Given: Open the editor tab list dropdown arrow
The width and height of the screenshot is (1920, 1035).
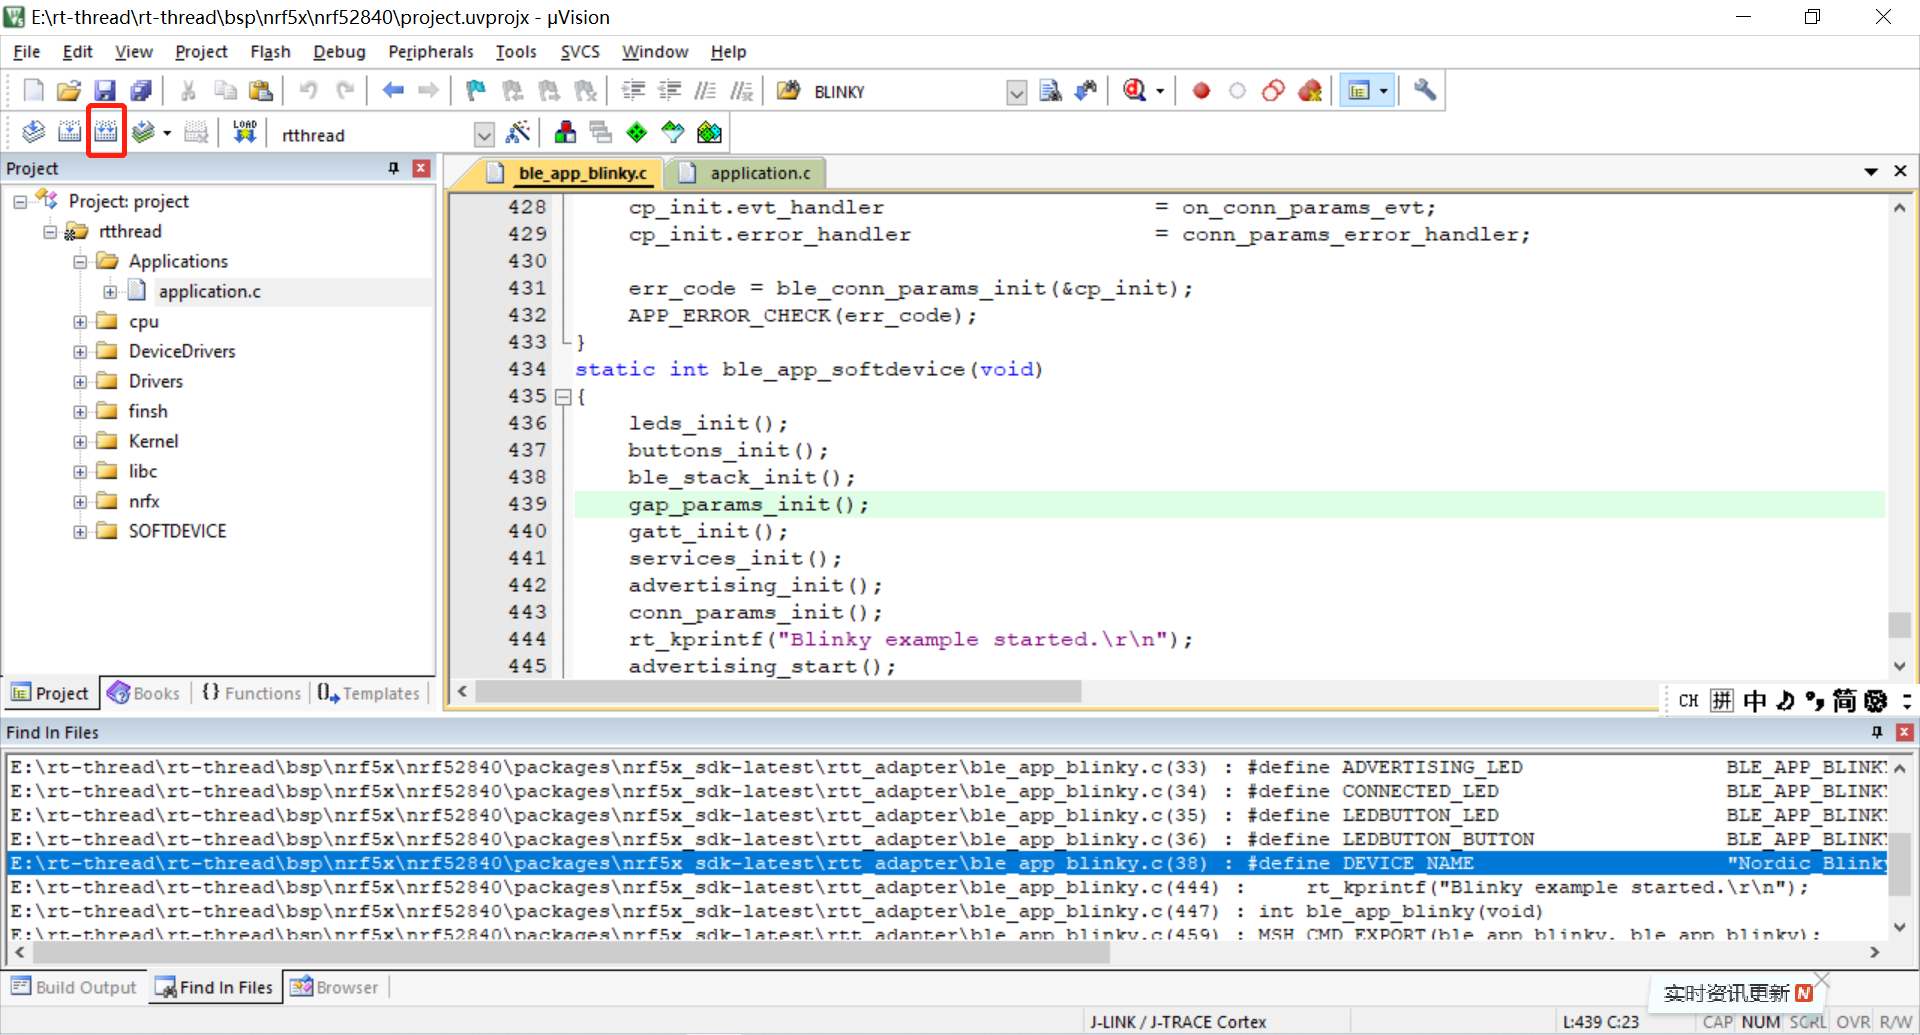Looking at the screenshot, I should tap(1871, 172).
